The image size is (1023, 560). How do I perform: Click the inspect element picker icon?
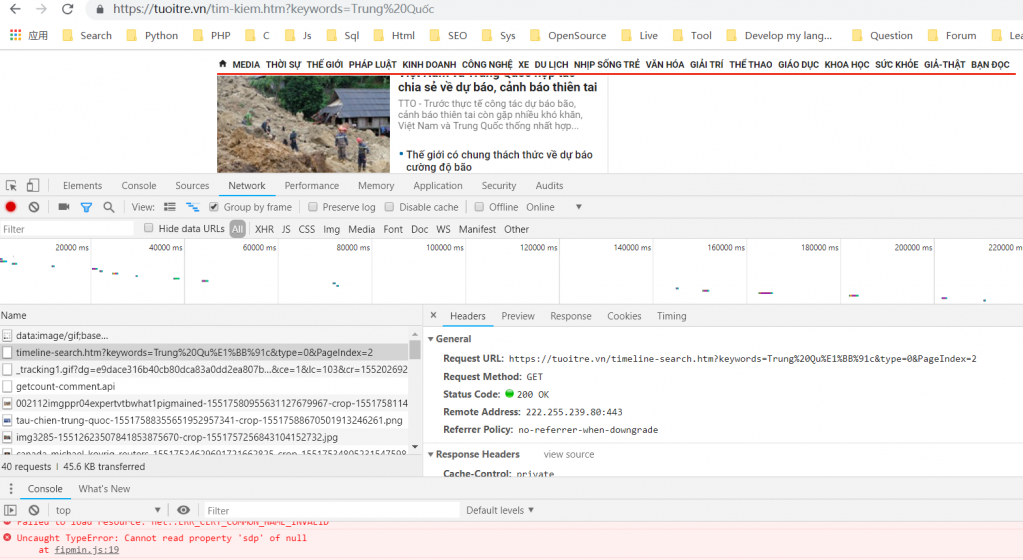[12, 185]
